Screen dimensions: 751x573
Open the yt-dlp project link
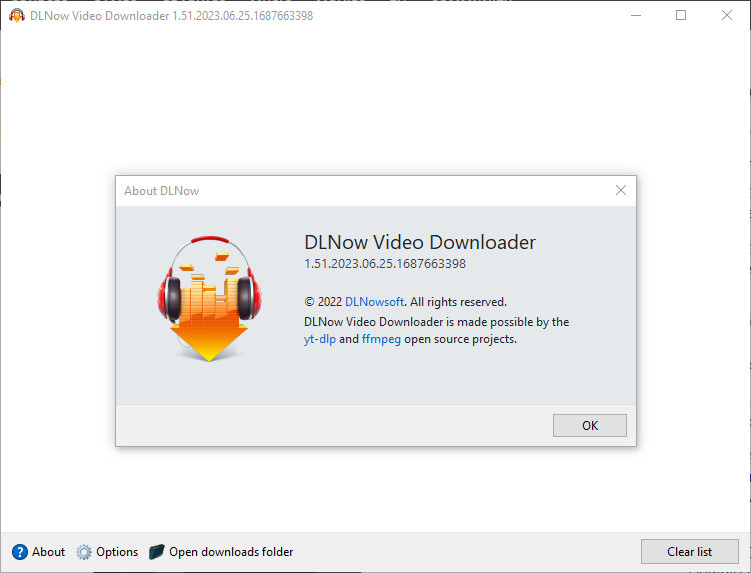(x=320, y=339)
